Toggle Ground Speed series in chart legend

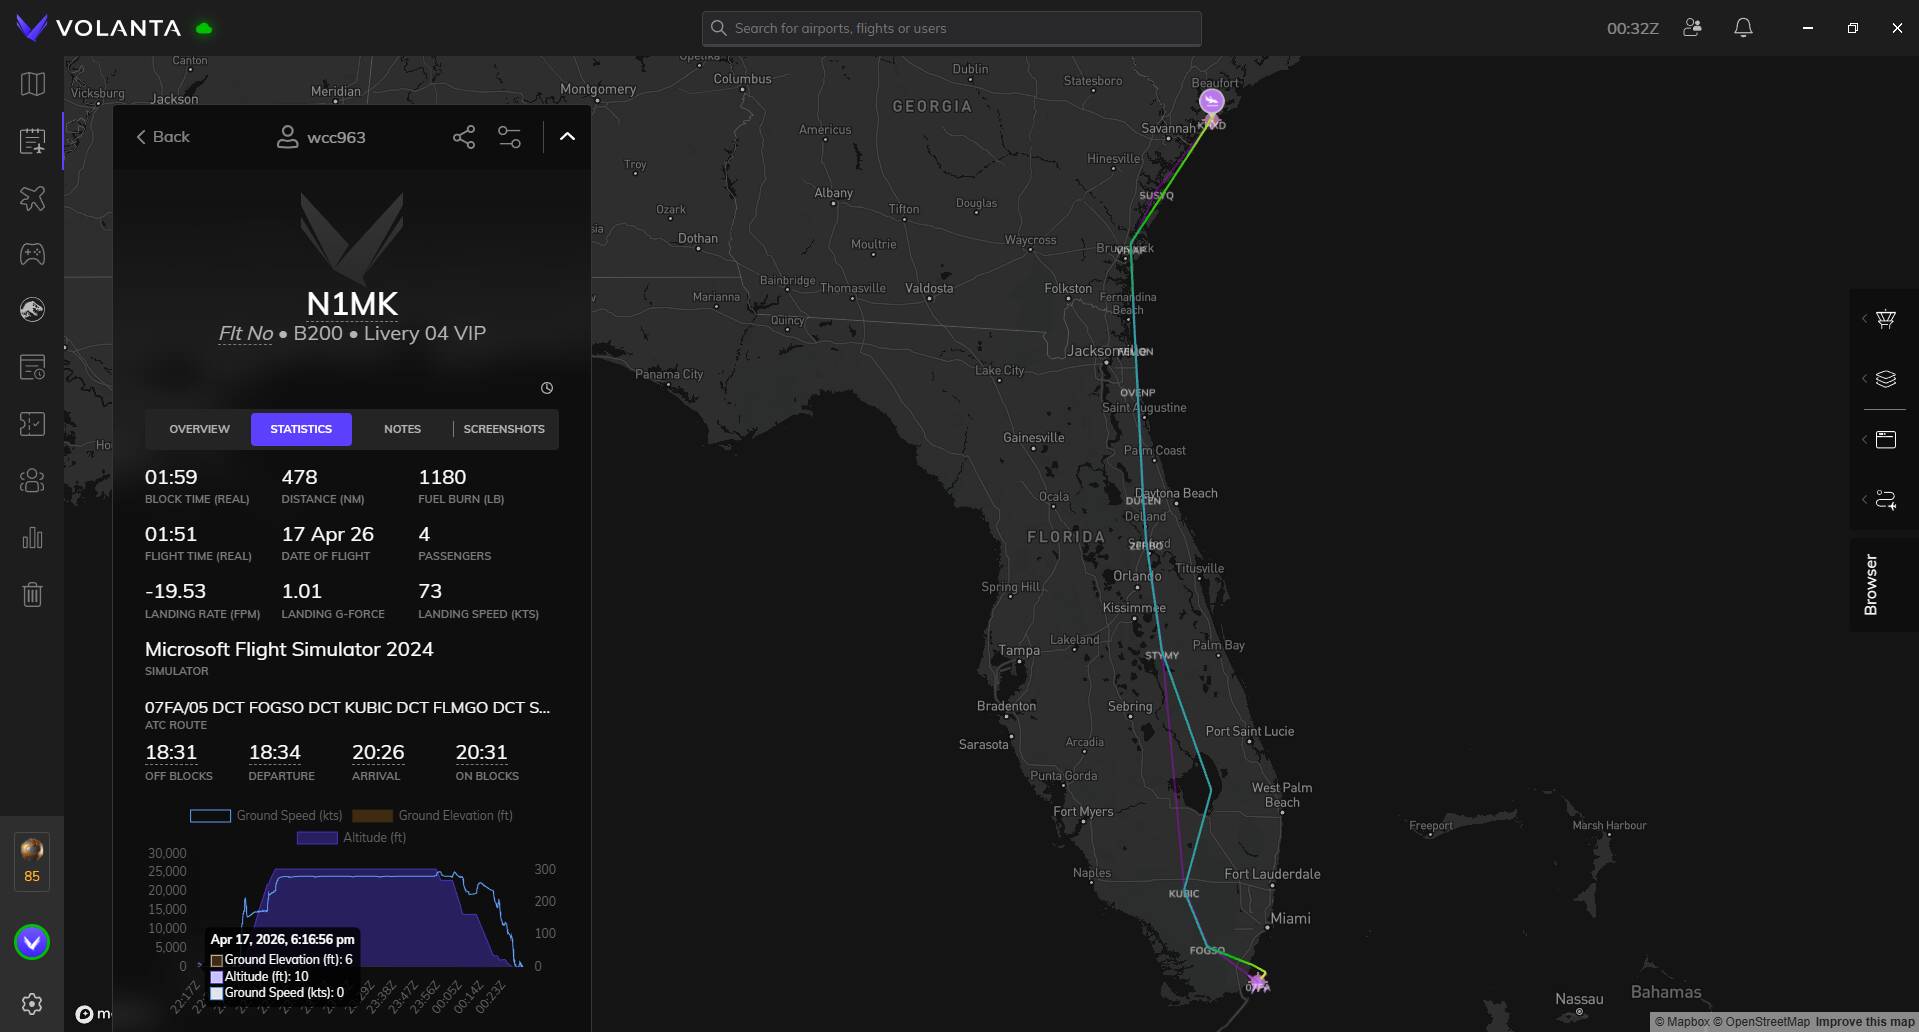(x=266, y=816)
